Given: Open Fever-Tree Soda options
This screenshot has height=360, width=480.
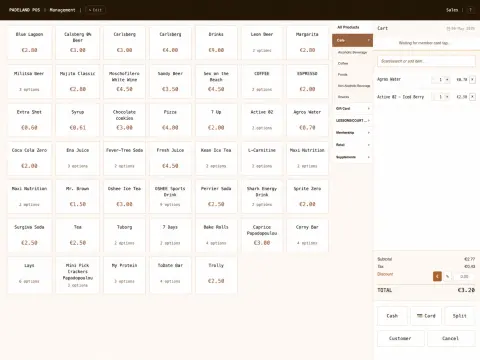Looking at the screenshot, I should 124,158.
